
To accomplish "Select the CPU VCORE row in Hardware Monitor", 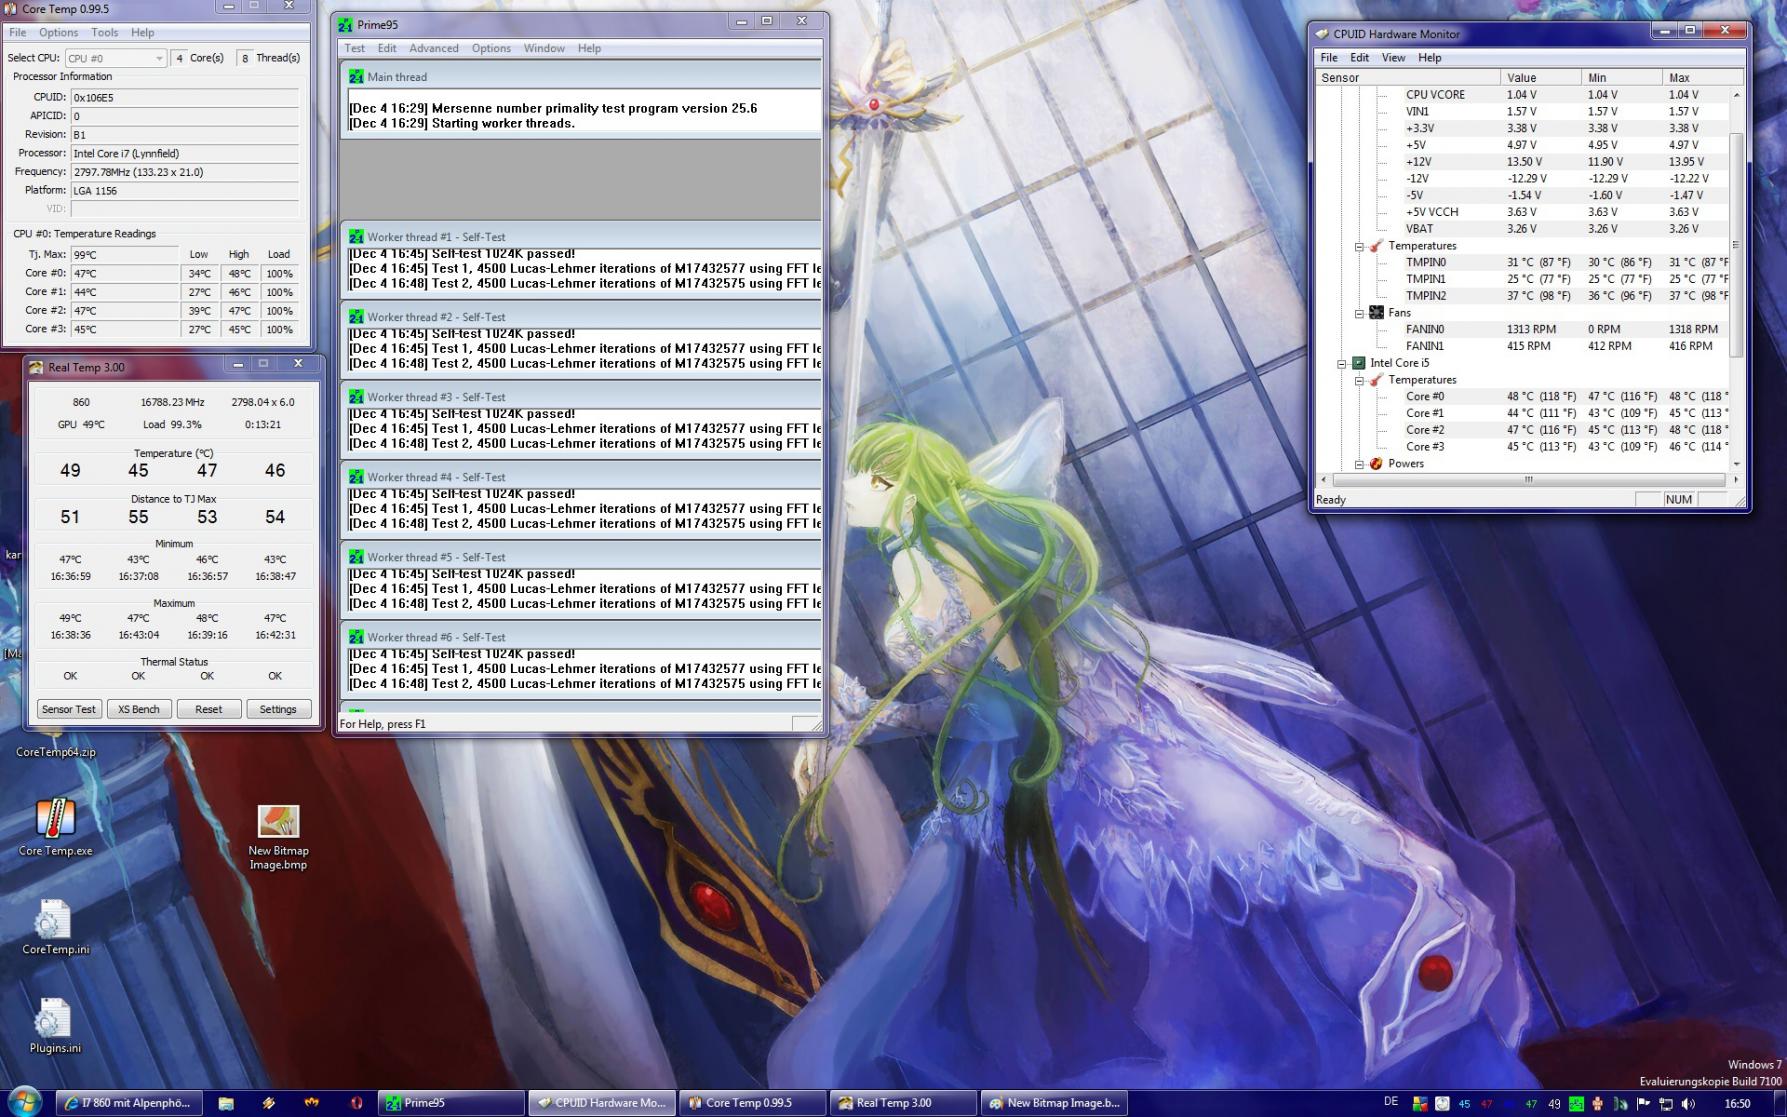I will 1523,95.
